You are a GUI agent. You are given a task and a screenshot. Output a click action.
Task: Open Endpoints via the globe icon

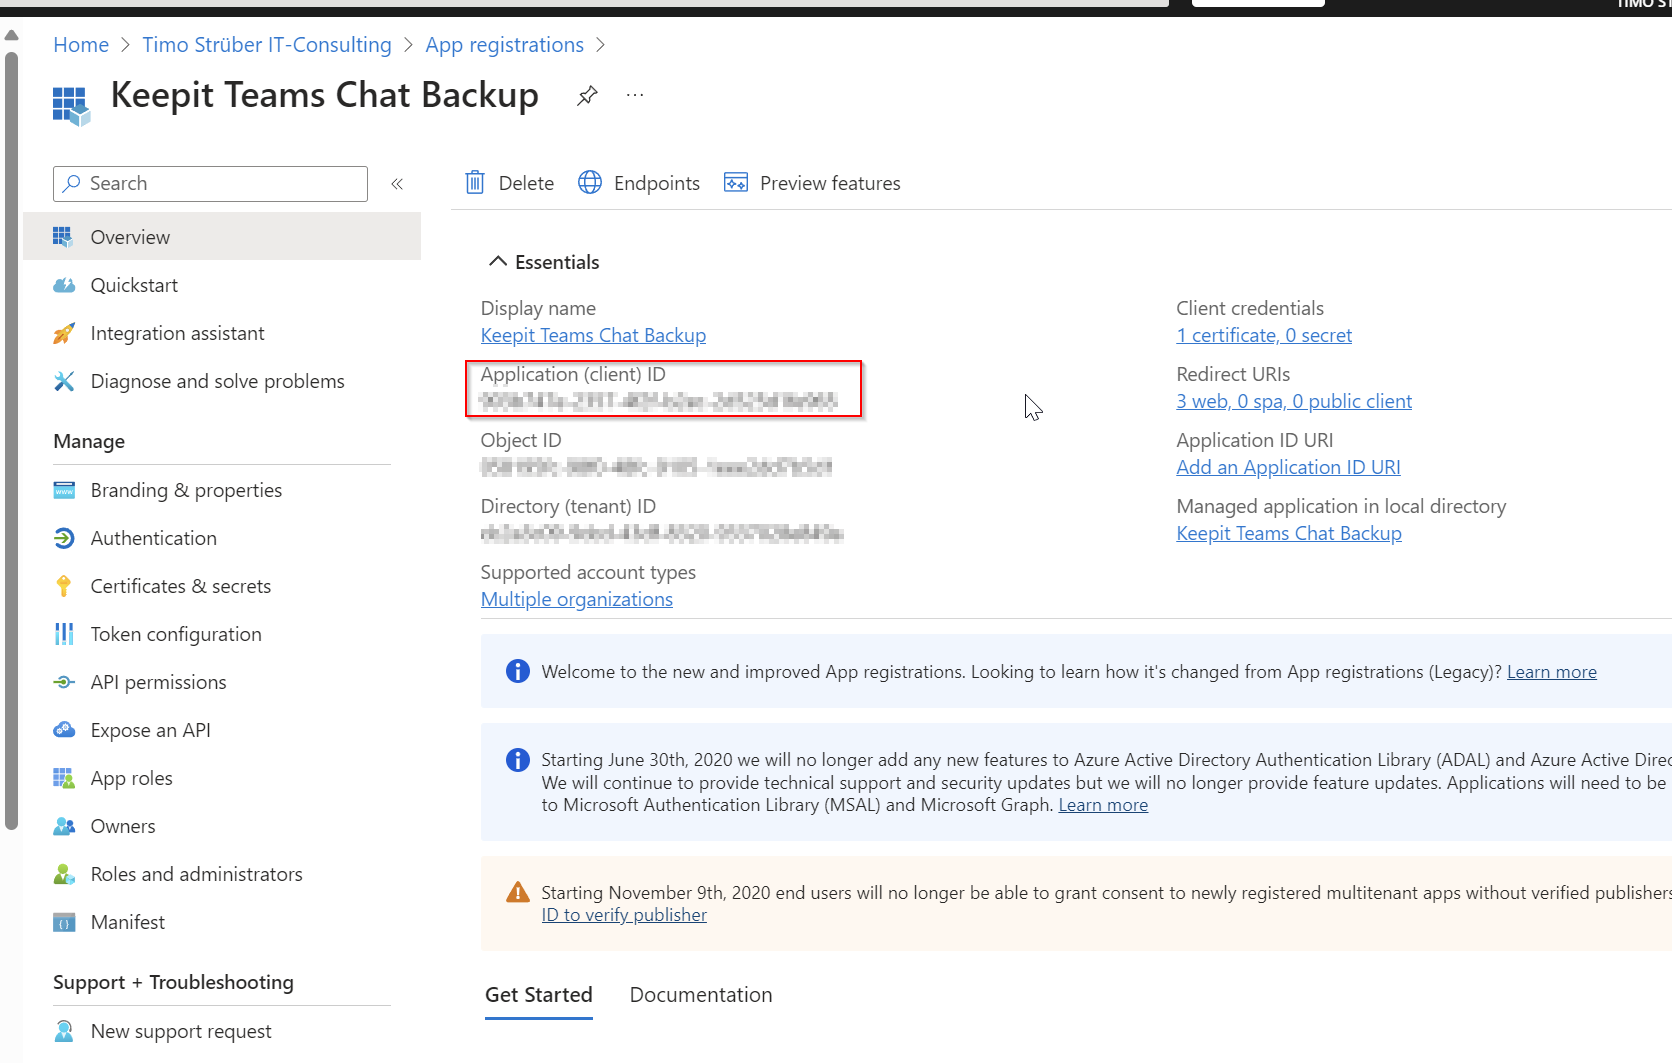click(590, 183)
